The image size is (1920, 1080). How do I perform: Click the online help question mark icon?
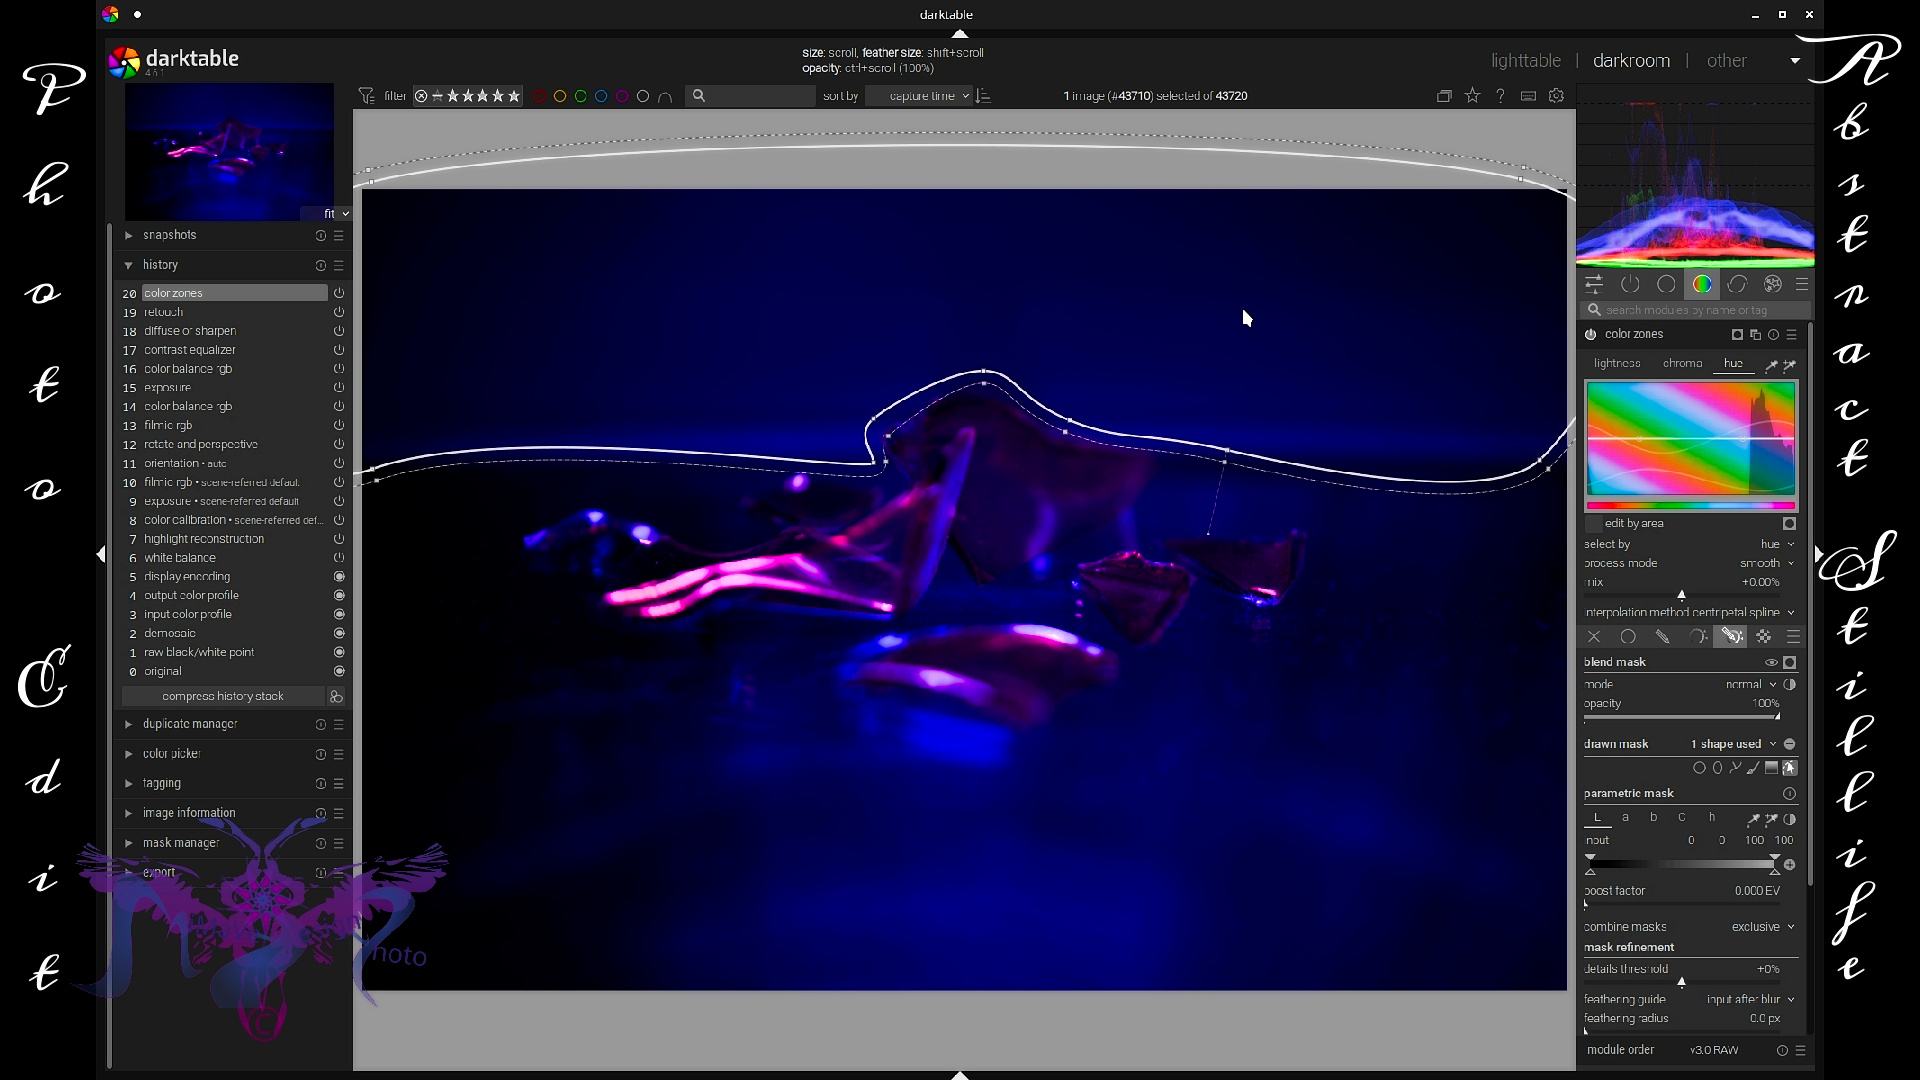tap(1500, 96)
